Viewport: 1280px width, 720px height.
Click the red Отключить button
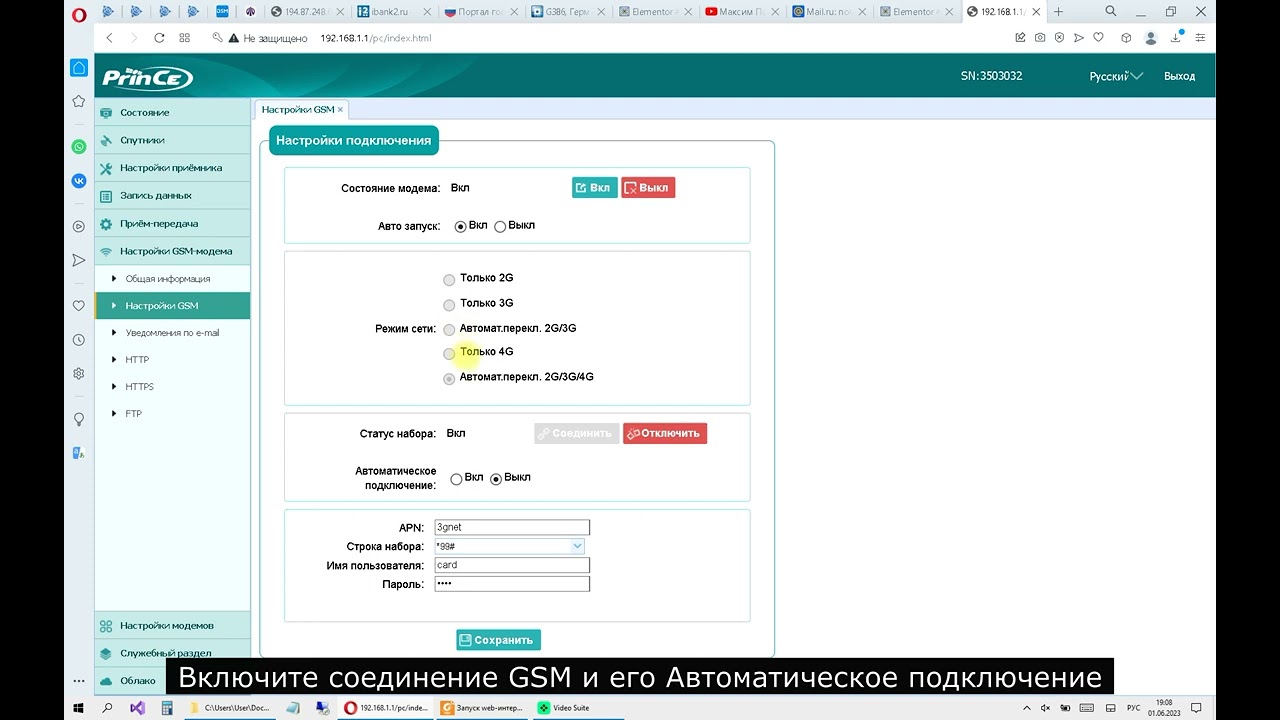click(665, 434)
